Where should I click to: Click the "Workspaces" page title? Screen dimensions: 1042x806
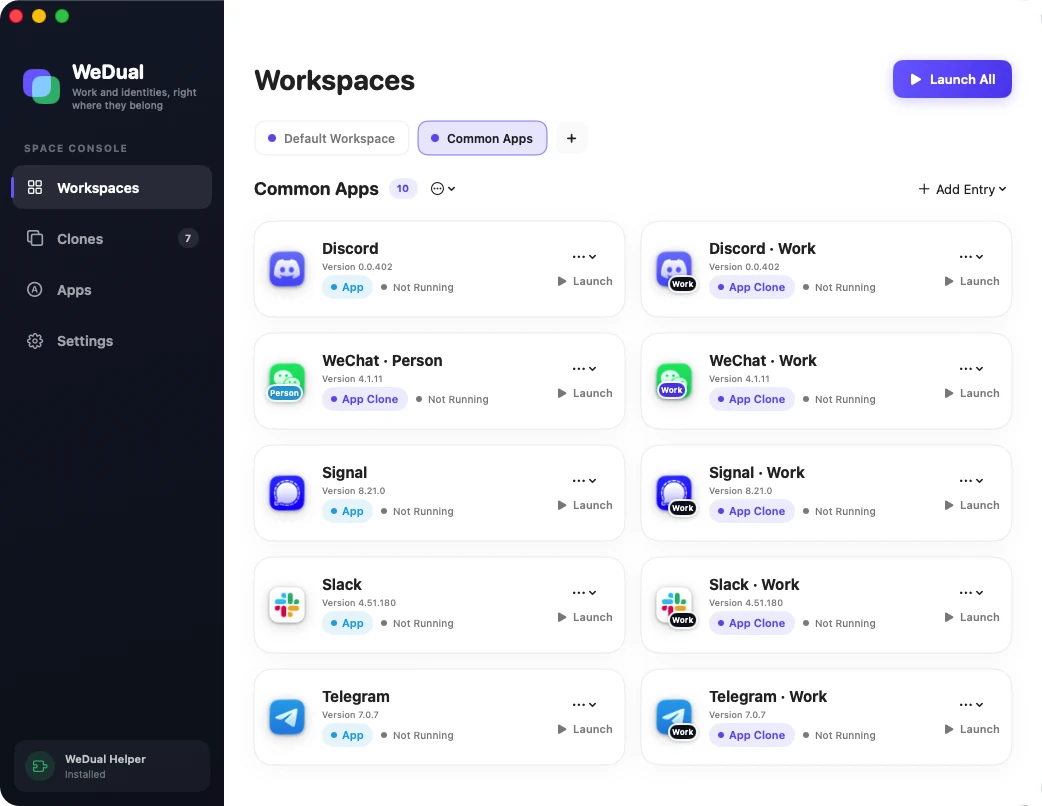pyautogui.click(x=334, y=80)
